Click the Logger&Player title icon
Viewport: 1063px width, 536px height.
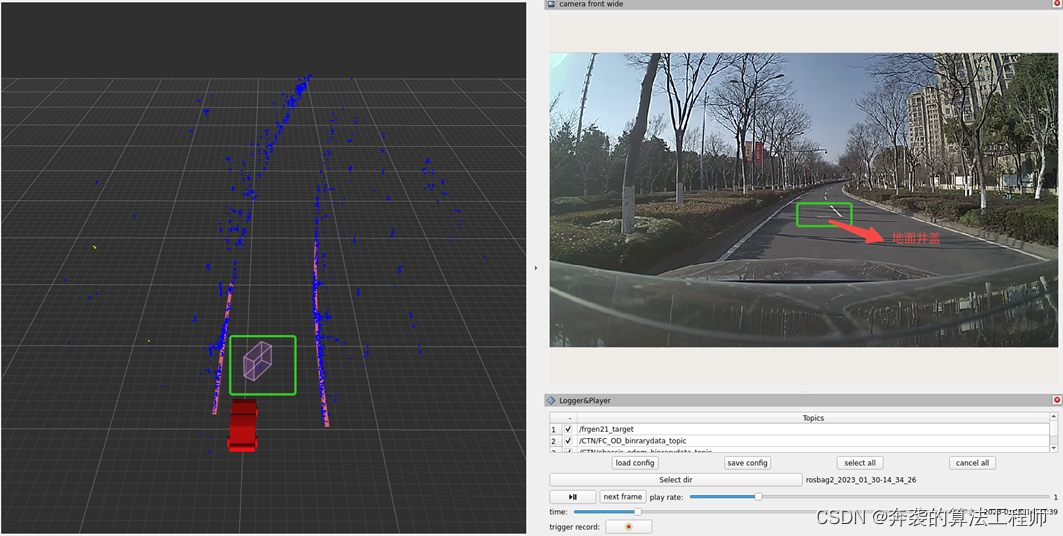(550, 400)
